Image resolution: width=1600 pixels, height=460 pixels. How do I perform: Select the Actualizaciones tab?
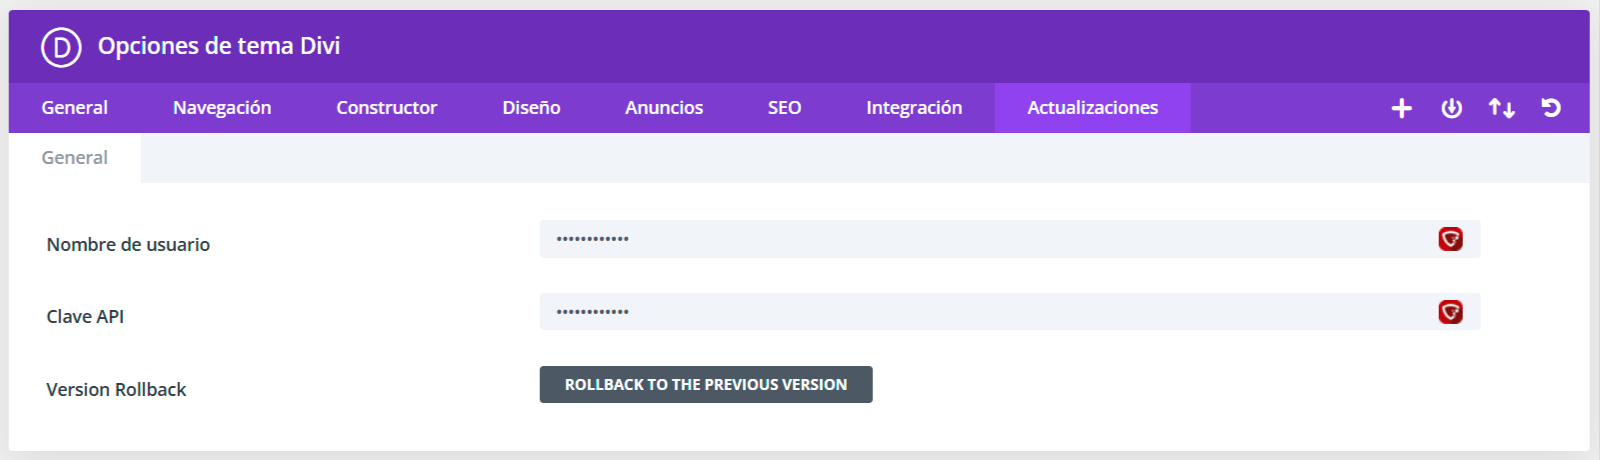pyautogui.click(x=1093, y=108)
